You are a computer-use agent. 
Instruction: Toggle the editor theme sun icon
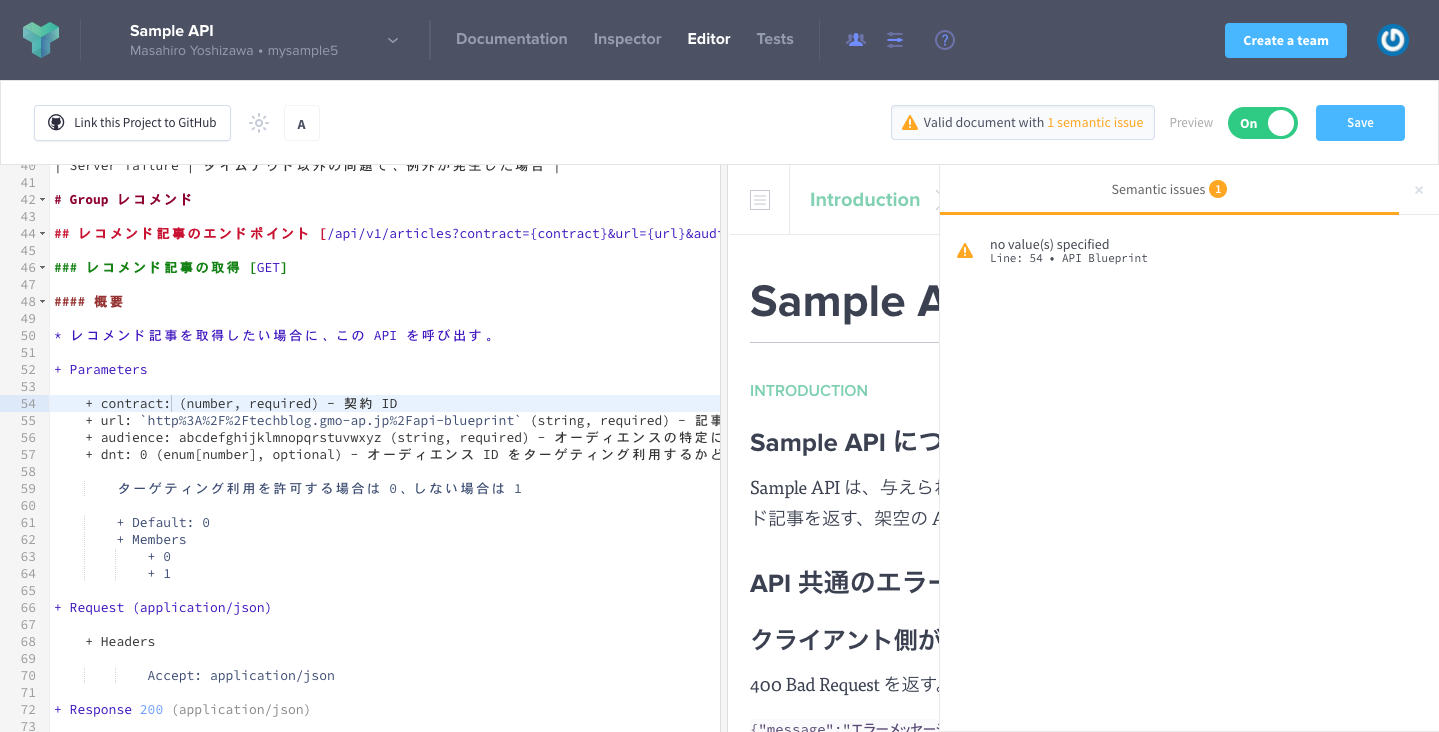coord(259,123)
